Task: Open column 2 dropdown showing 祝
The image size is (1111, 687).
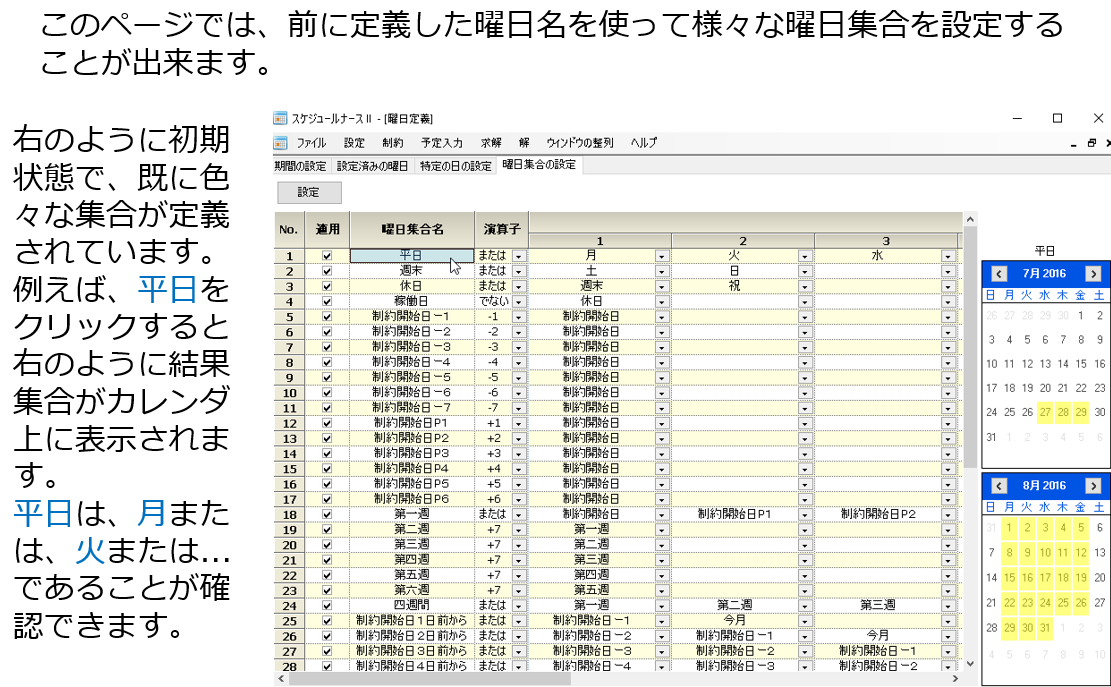Action: coord(804,287)
